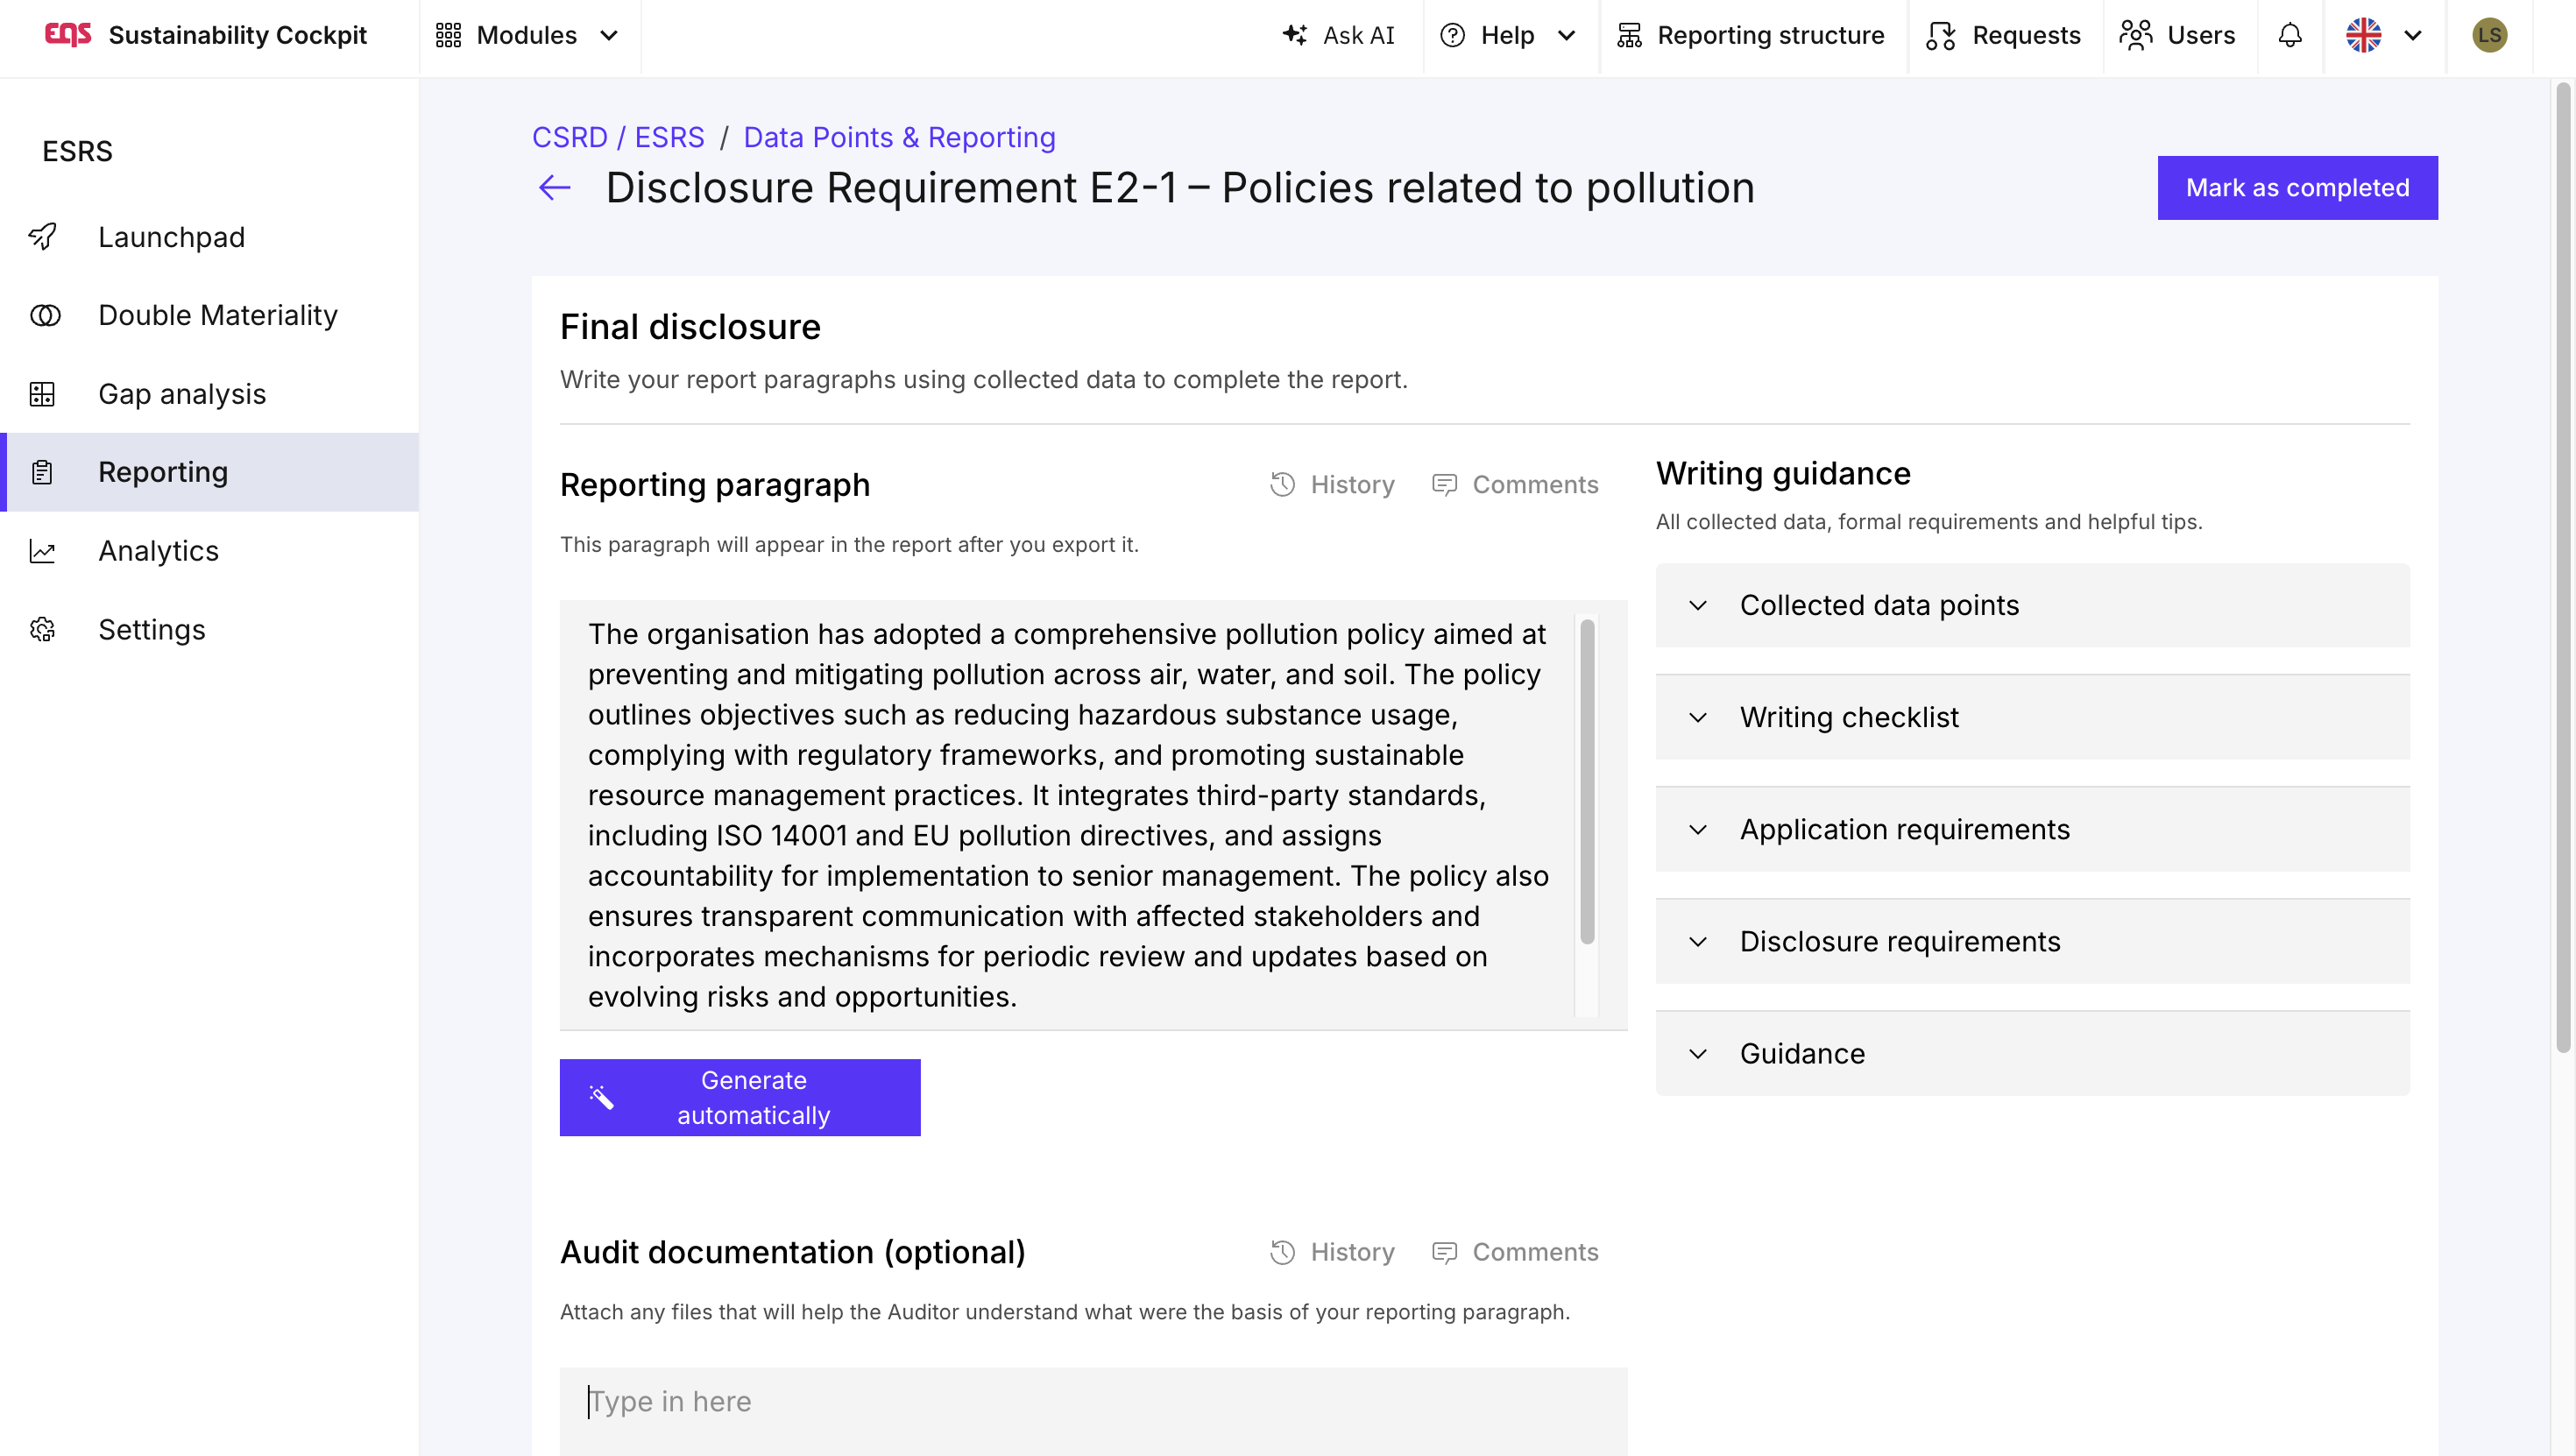The image size is (2576, 1456).
Task: Expand Disclosure requirements section
Action: click(2032, 941)
